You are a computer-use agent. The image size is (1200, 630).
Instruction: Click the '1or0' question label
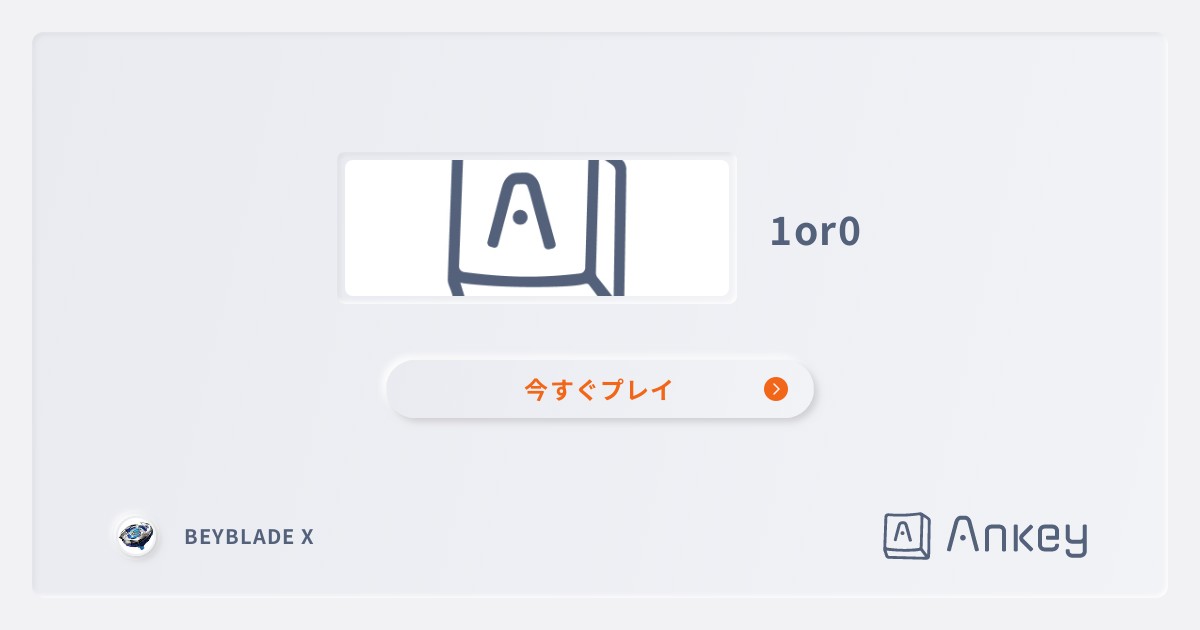(x=814, y=231)
